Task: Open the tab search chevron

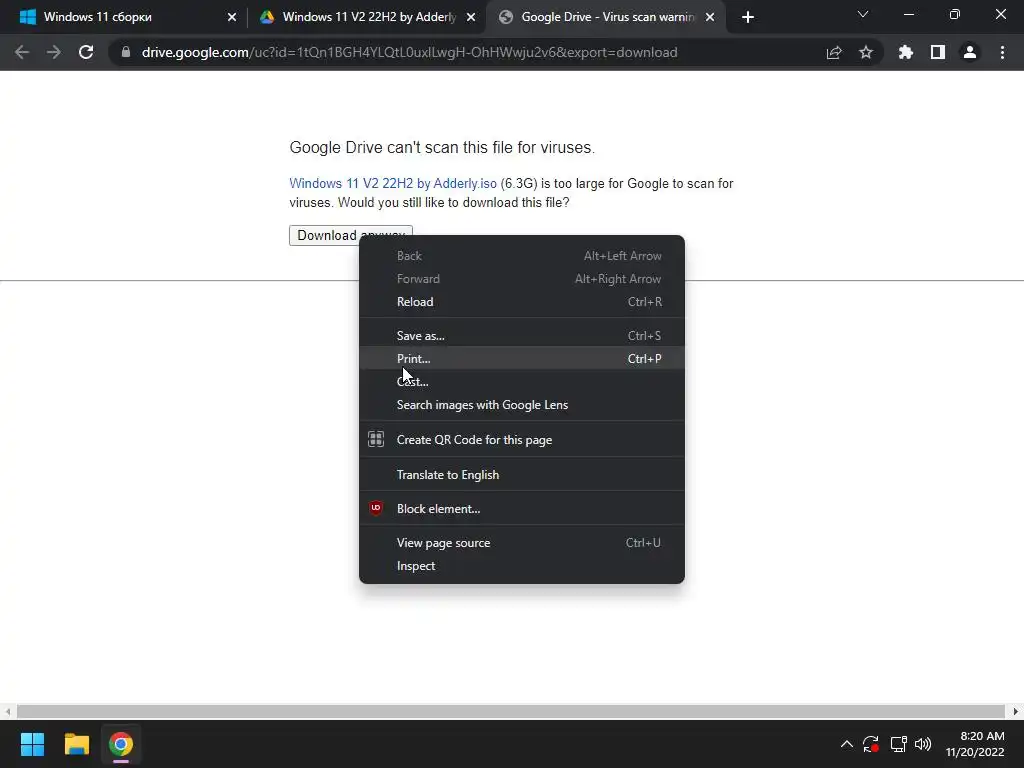Action: pyautogui.click(x=863, y=14)
